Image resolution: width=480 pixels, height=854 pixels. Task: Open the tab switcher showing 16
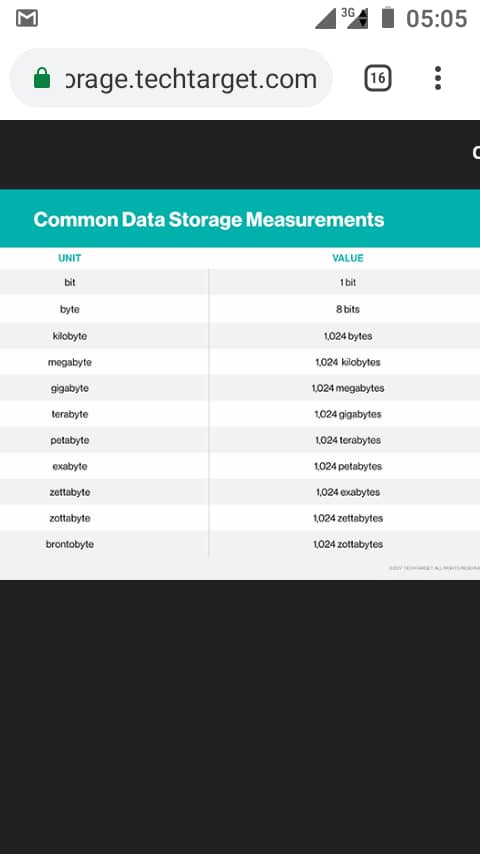click(x=378, y=78)
